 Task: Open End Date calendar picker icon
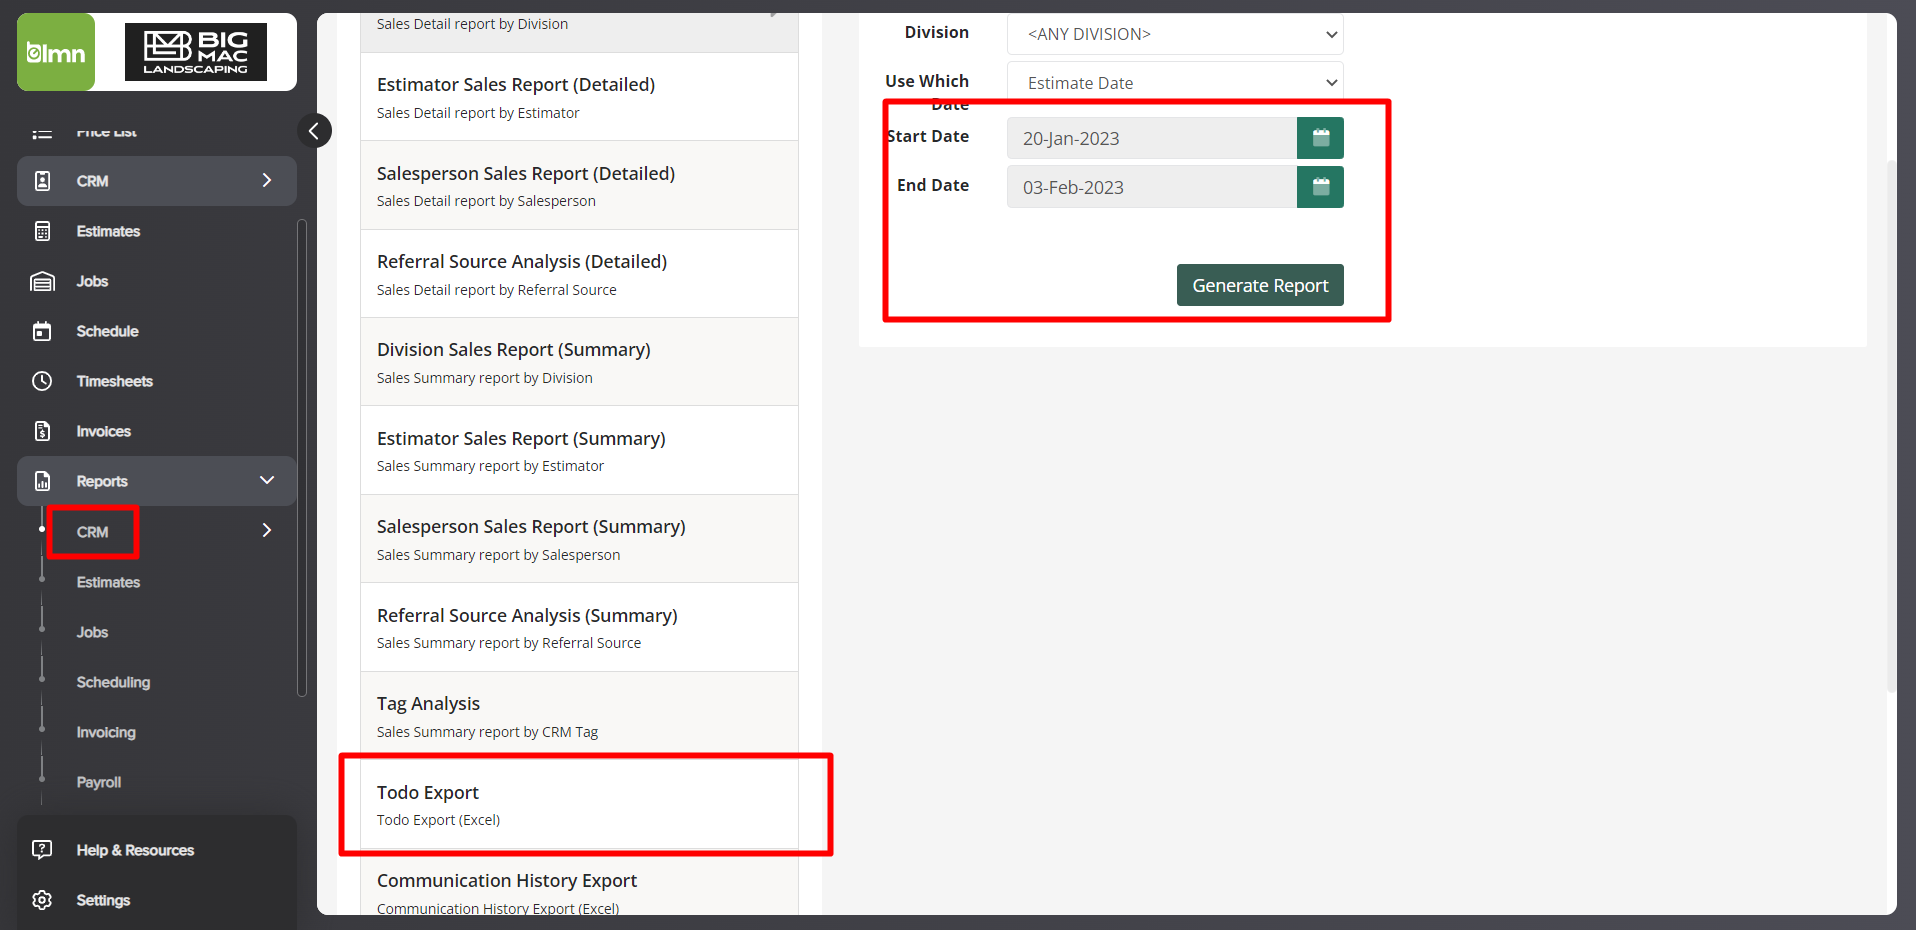[x=1320, y=187]
